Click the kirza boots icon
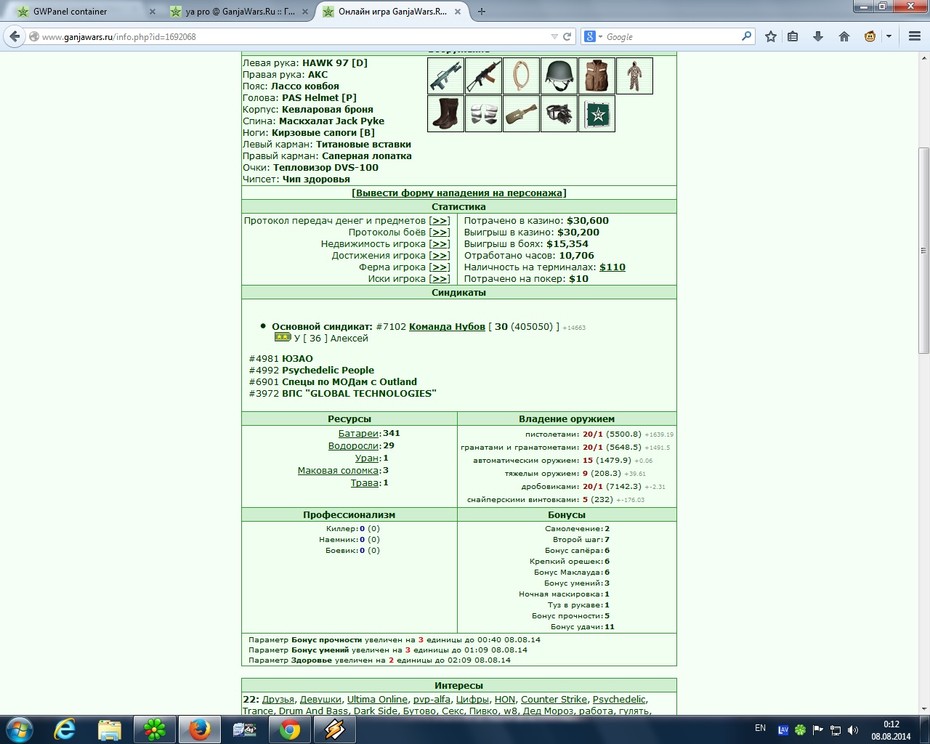This screenshot has height=744, width=930. [x=445, y=113]
